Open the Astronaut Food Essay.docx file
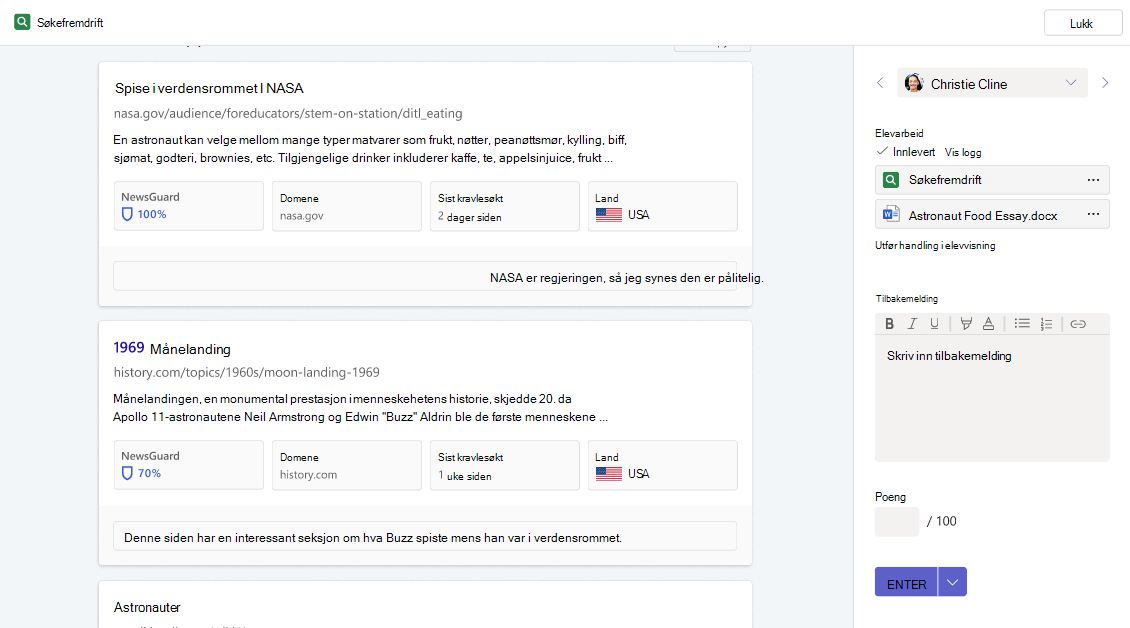The image size is (1130, 628). [992, 215]
